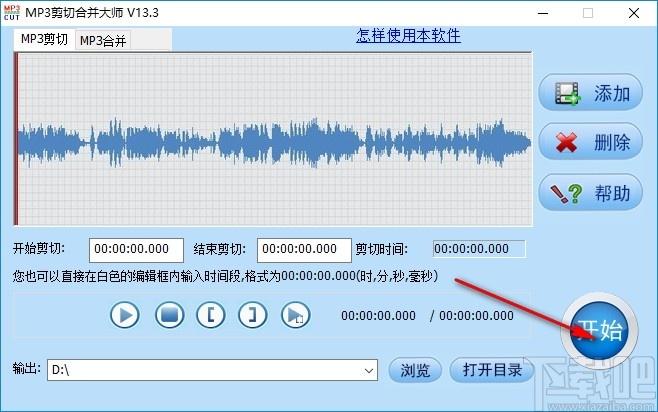Focus the 开始剪切 start time field
This screenshot has width=658, height=412.
[x=136, y=250]
